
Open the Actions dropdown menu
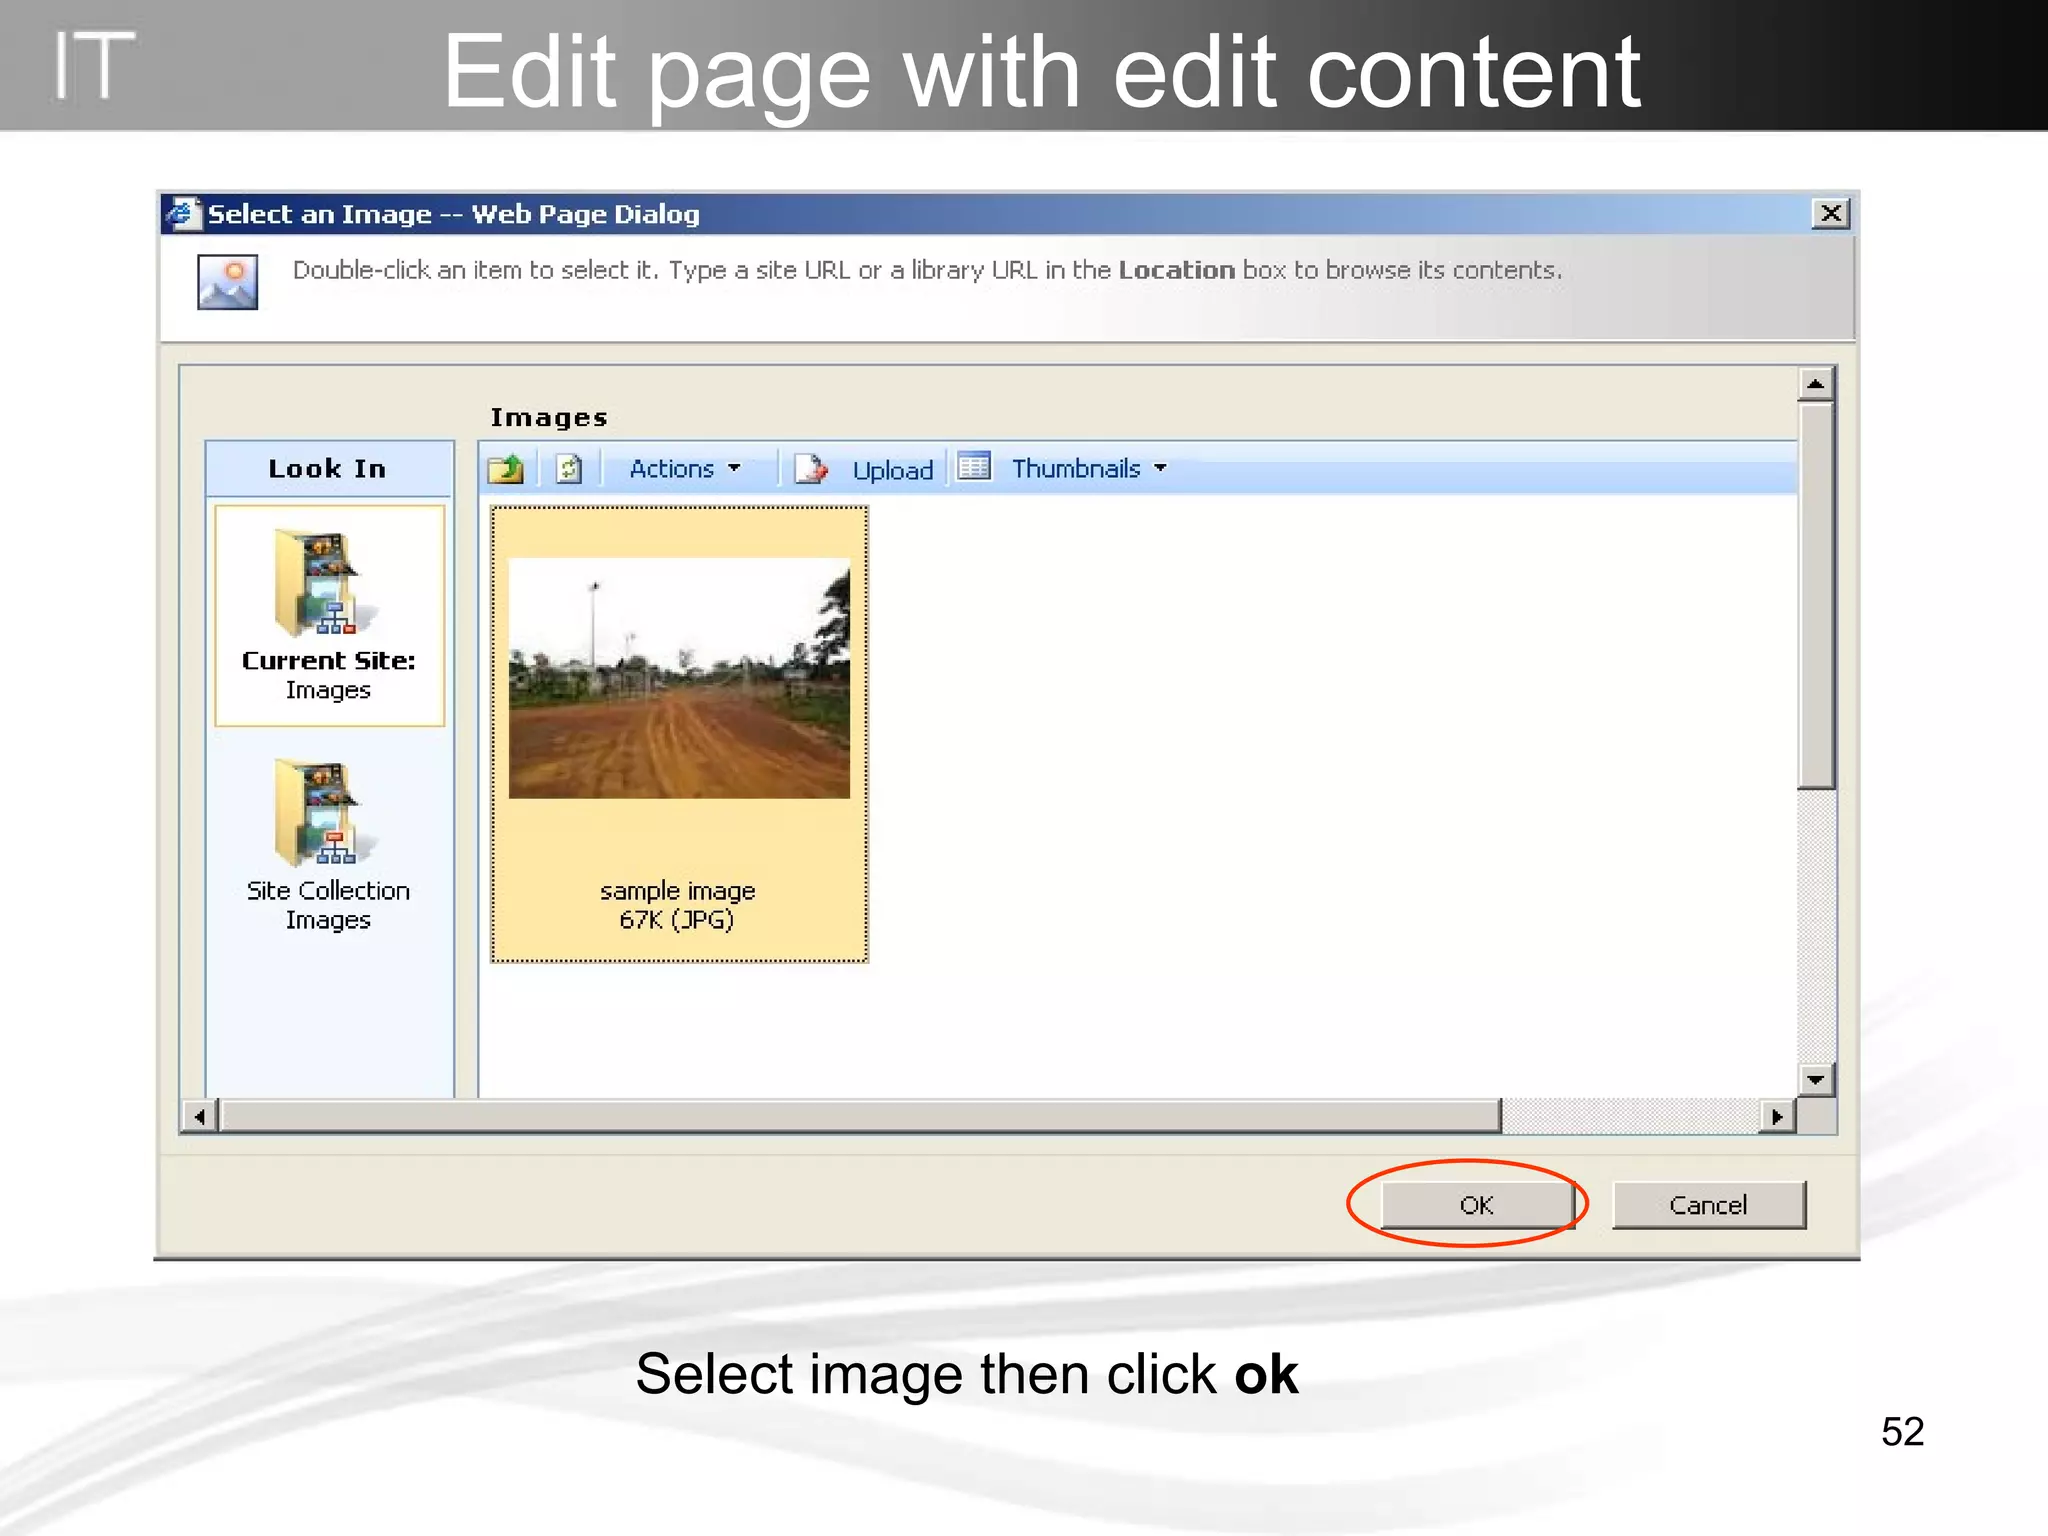click(x=685, y=468)
